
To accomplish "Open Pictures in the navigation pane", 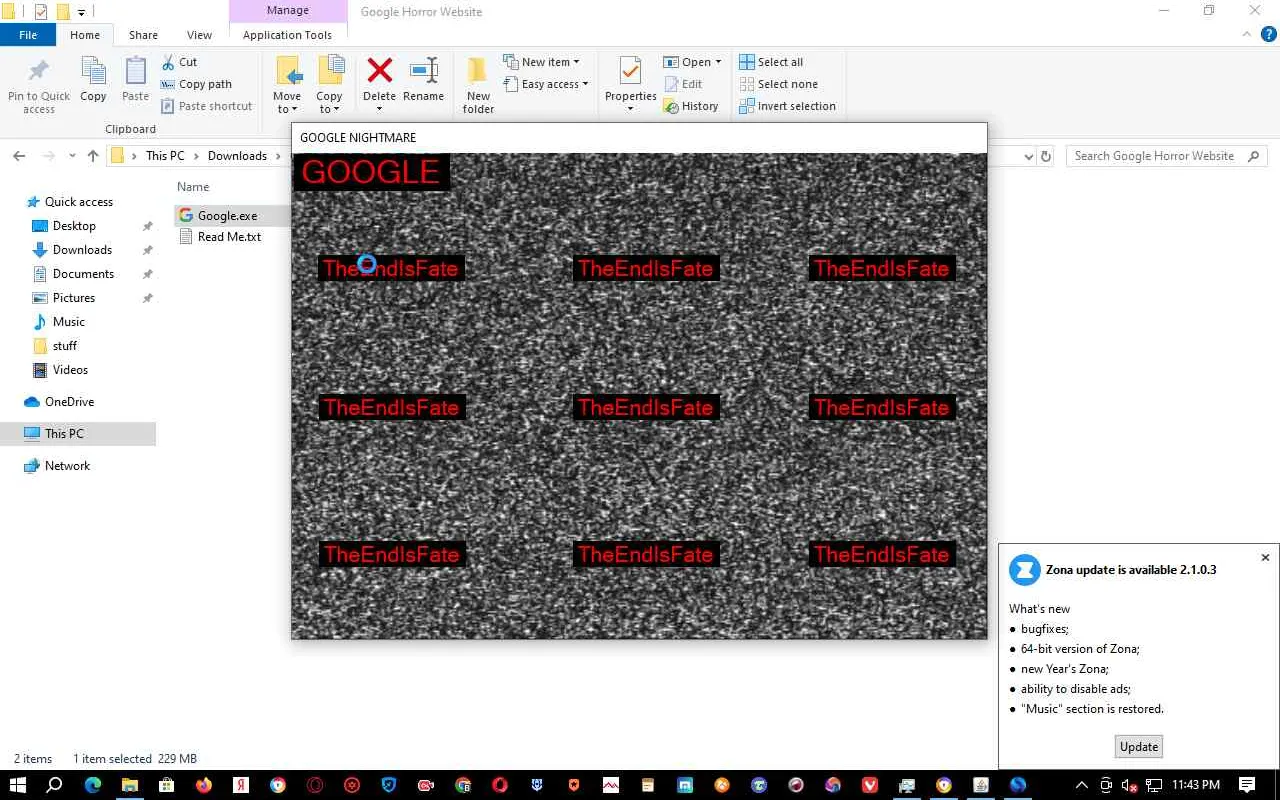I will click(x=74, y=298).
